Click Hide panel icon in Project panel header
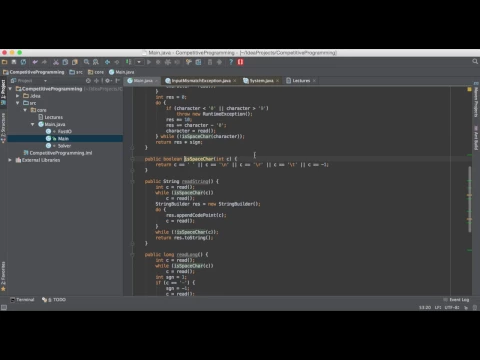The height and width of the screenshot is (360, 480). coord(117,81)
